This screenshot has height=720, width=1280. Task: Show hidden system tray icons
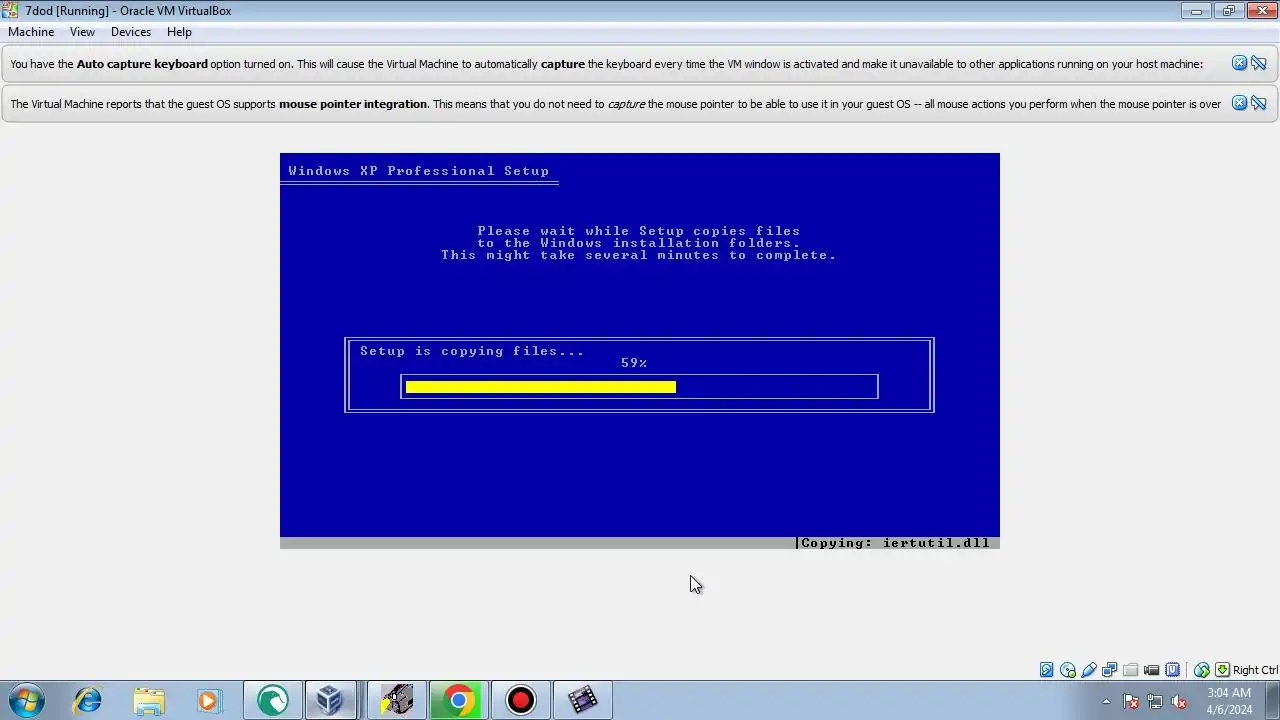(x=1106, y=701)
